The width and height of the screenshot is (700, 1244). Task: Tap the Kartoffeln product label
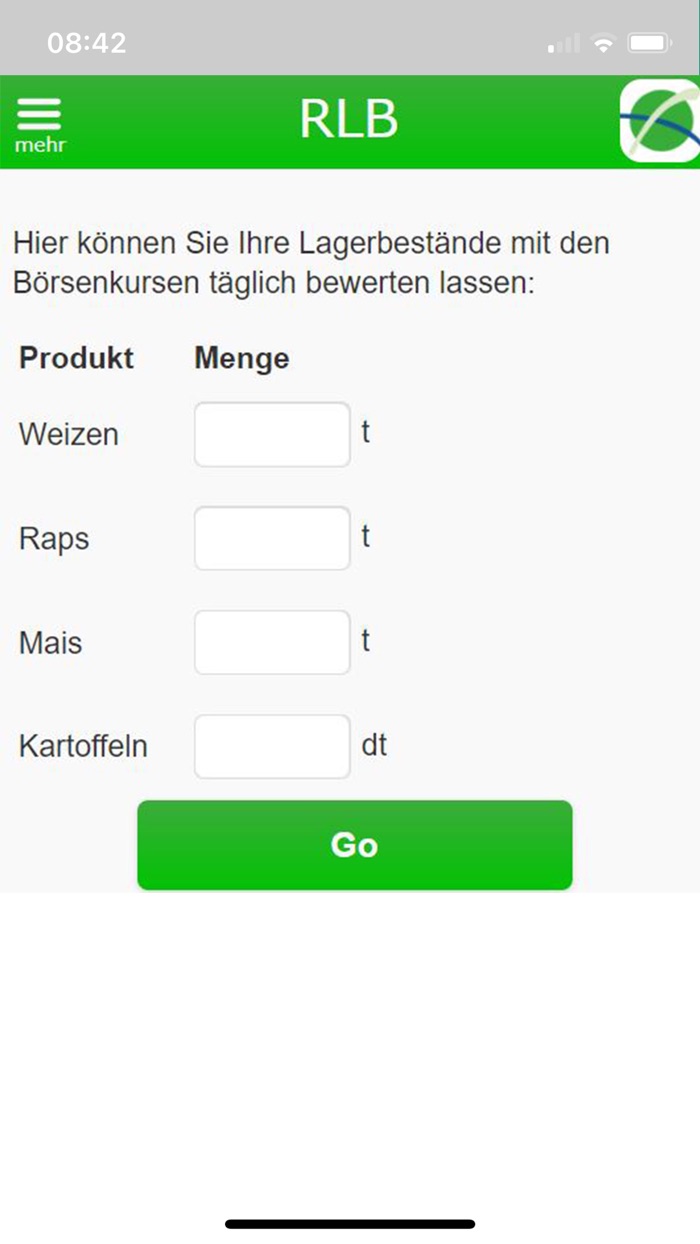click(x=83, y=746)
